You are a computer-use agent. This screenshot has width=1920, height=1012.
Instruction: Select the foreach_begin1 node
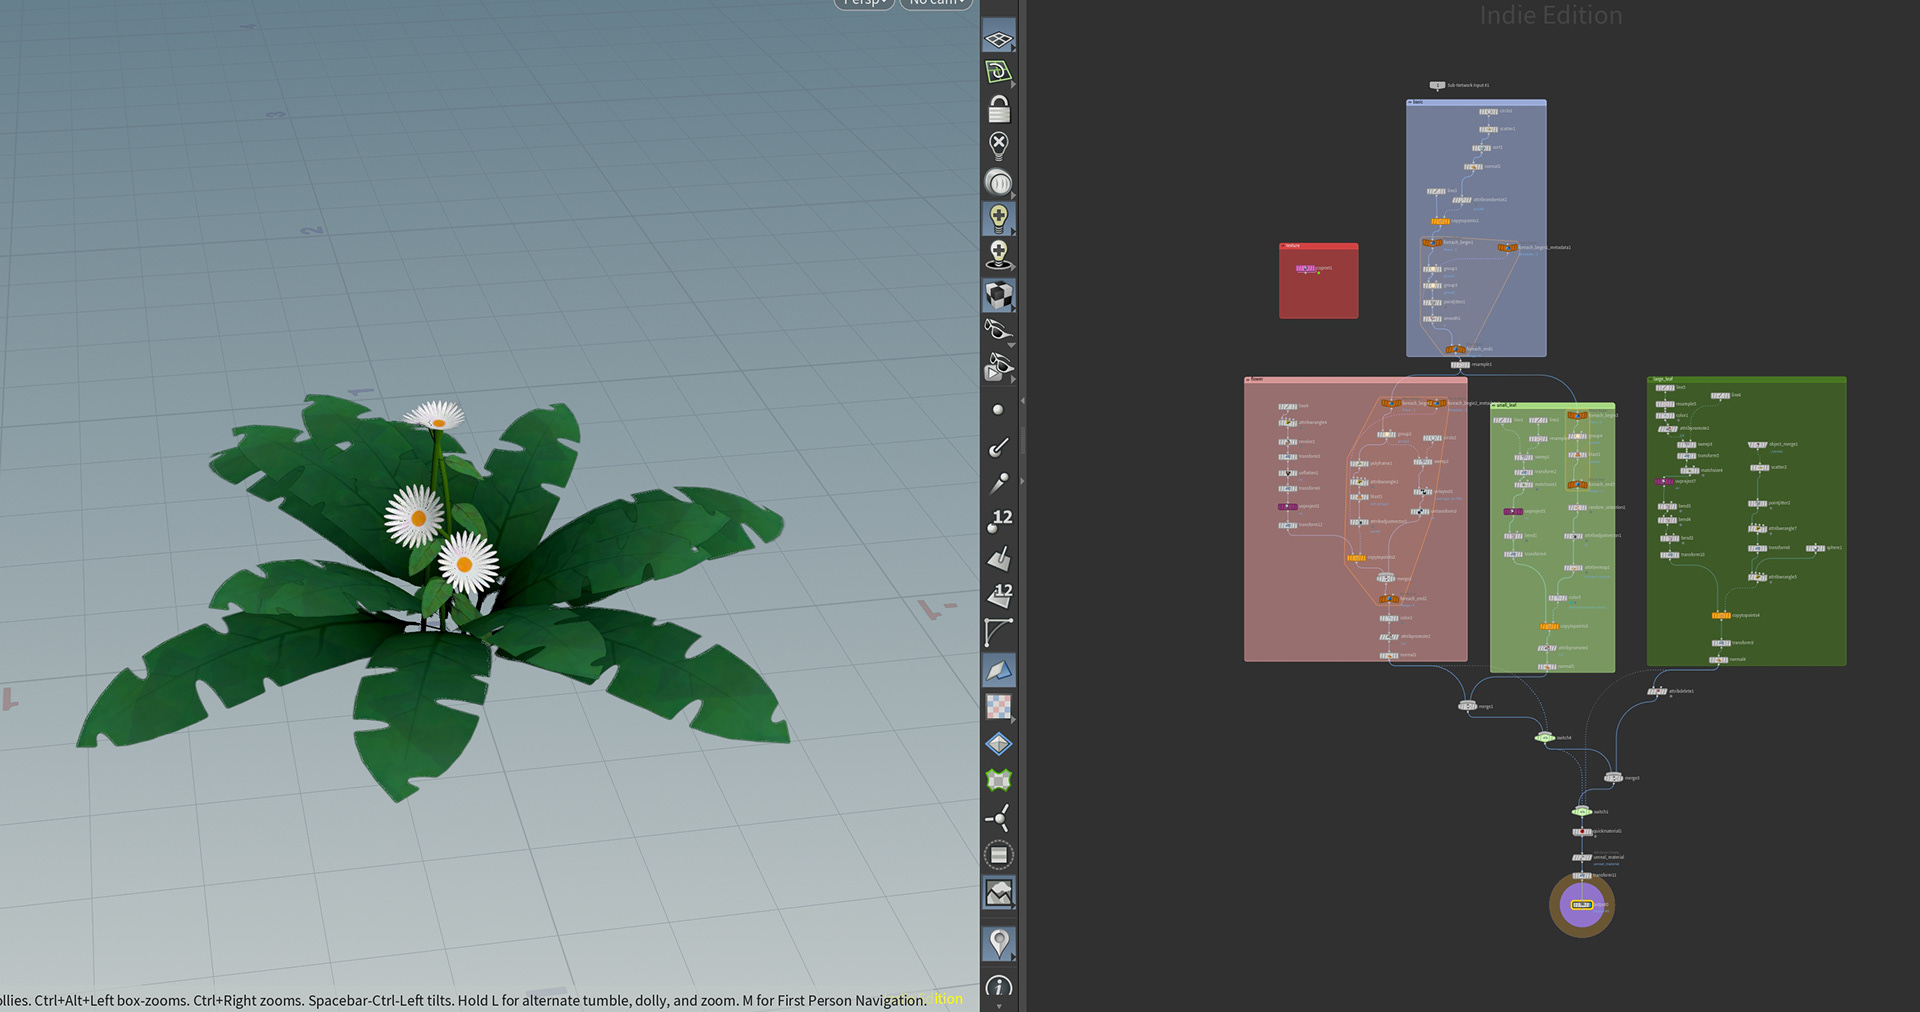(x=1432, y=243)
